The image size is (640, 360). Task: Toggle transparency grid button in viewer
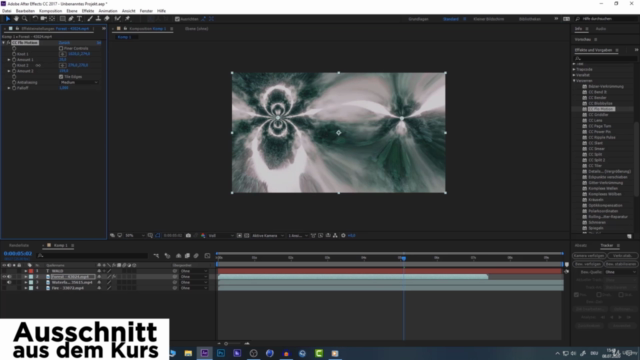[247, 236]
